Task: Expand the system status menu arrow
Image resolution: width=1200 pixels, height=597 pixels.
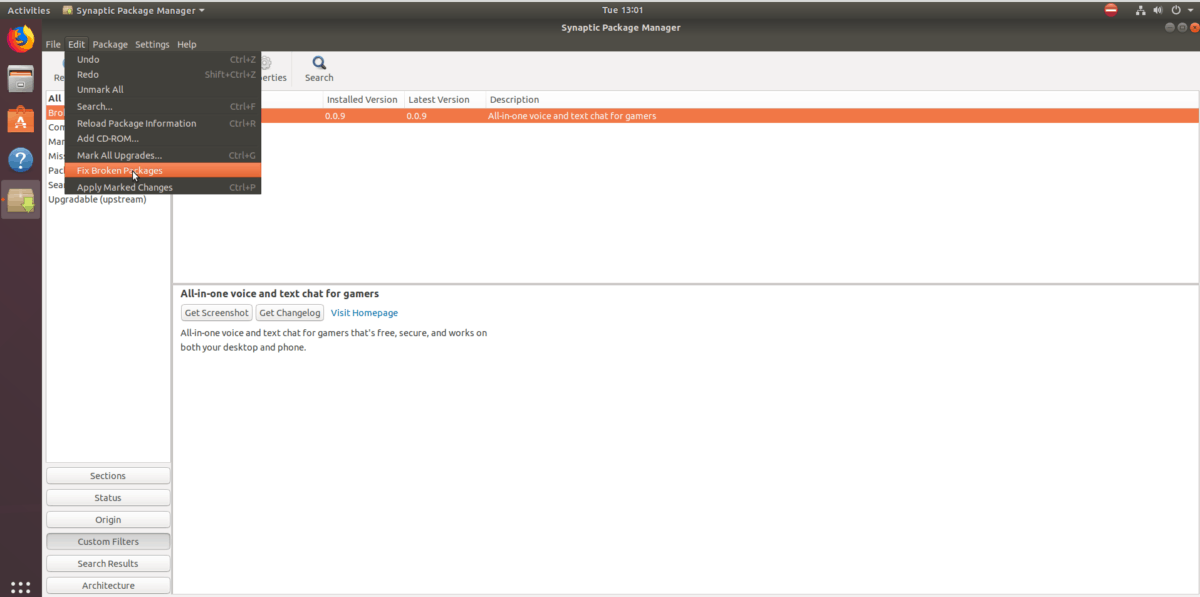Action: pos(1190,9)
